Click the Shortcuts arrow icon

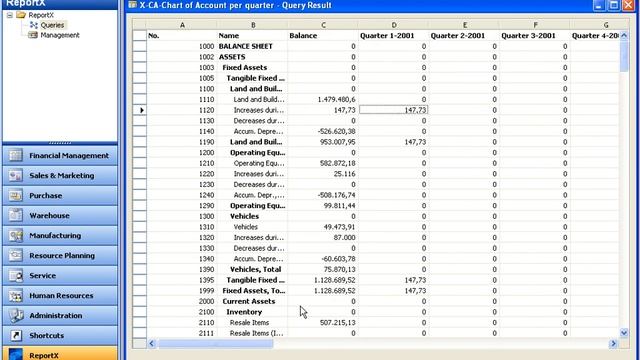[x=16, y=336]
